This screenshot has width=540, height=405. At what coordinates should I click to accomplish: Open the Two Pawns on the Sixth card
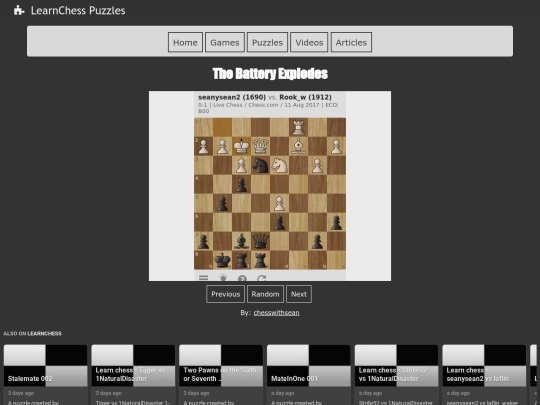[x=221, y=375]
